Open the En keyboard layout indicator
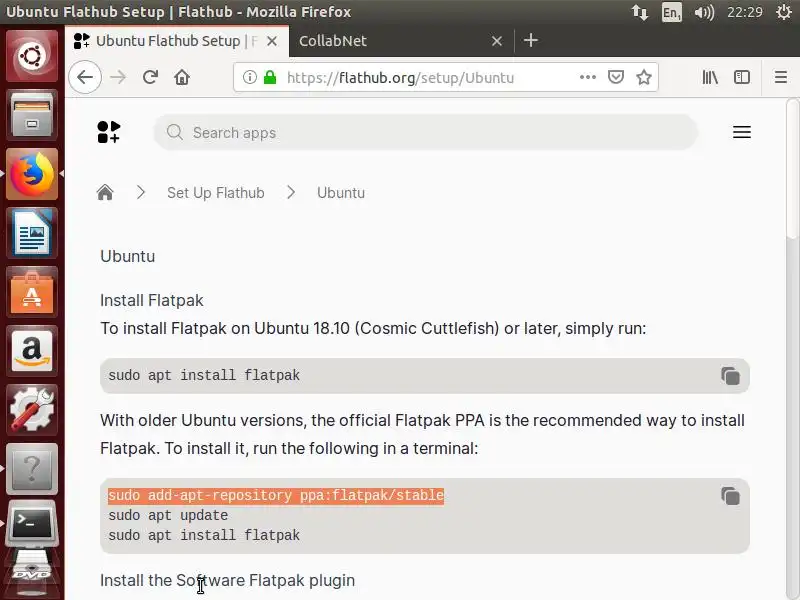This screenshot has width=800, height=600. (x=671, y=12)
